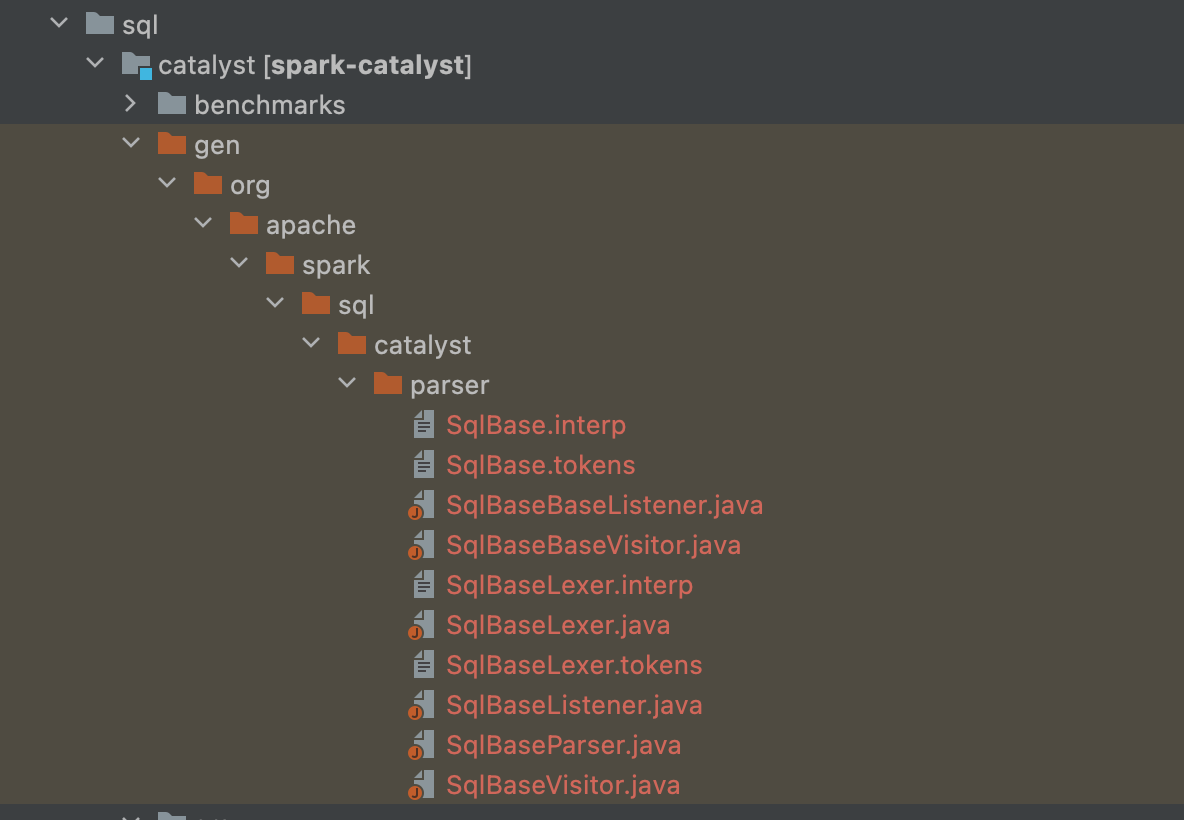
Task: Collapse the gen folder chevron
Action: (131, 143)
